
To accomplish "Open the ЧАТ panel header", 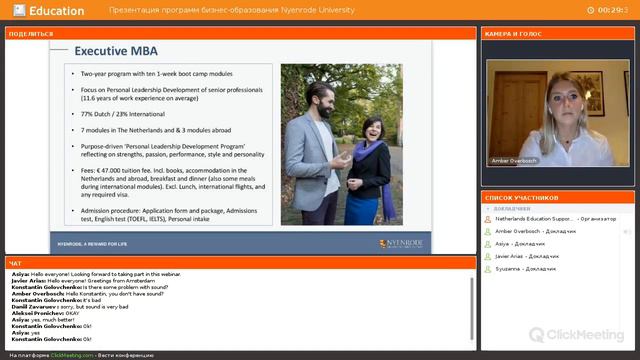I will [240, 263].
